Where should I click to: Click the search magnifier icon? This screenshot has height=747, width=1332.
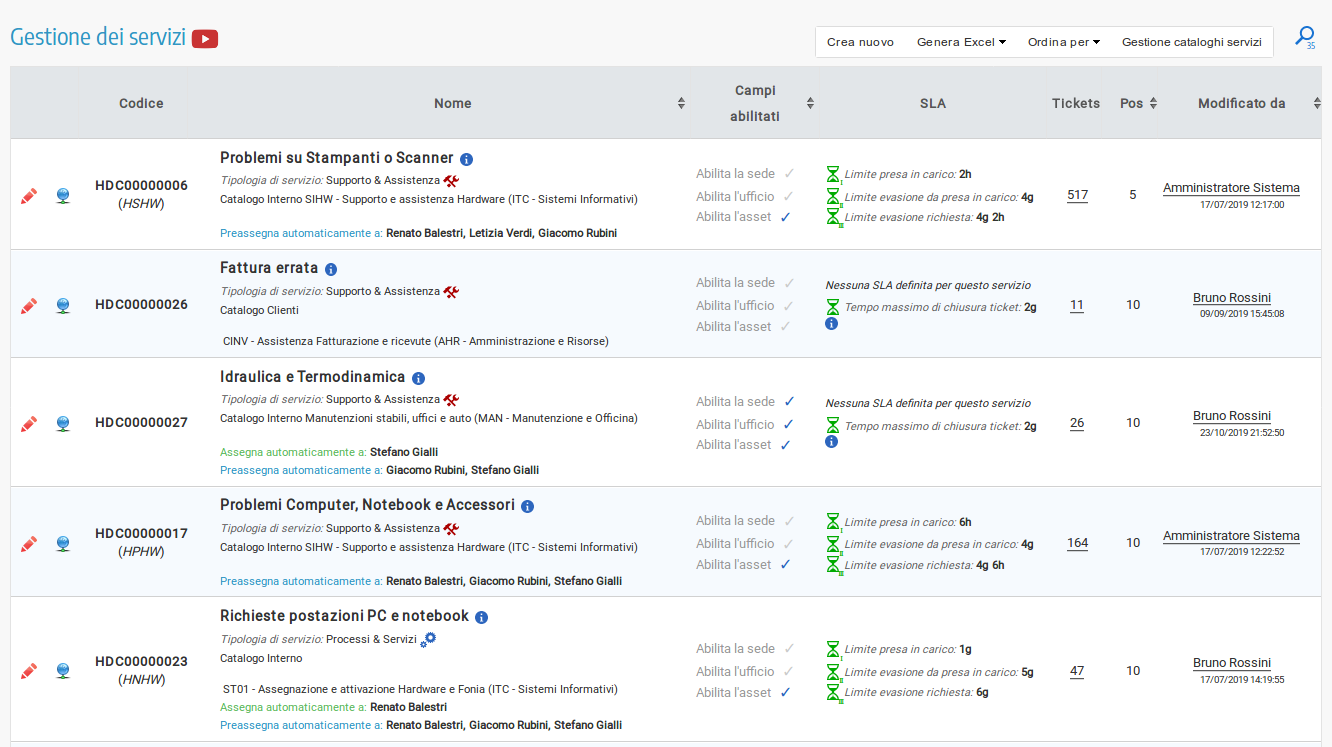pos(1304,37)
